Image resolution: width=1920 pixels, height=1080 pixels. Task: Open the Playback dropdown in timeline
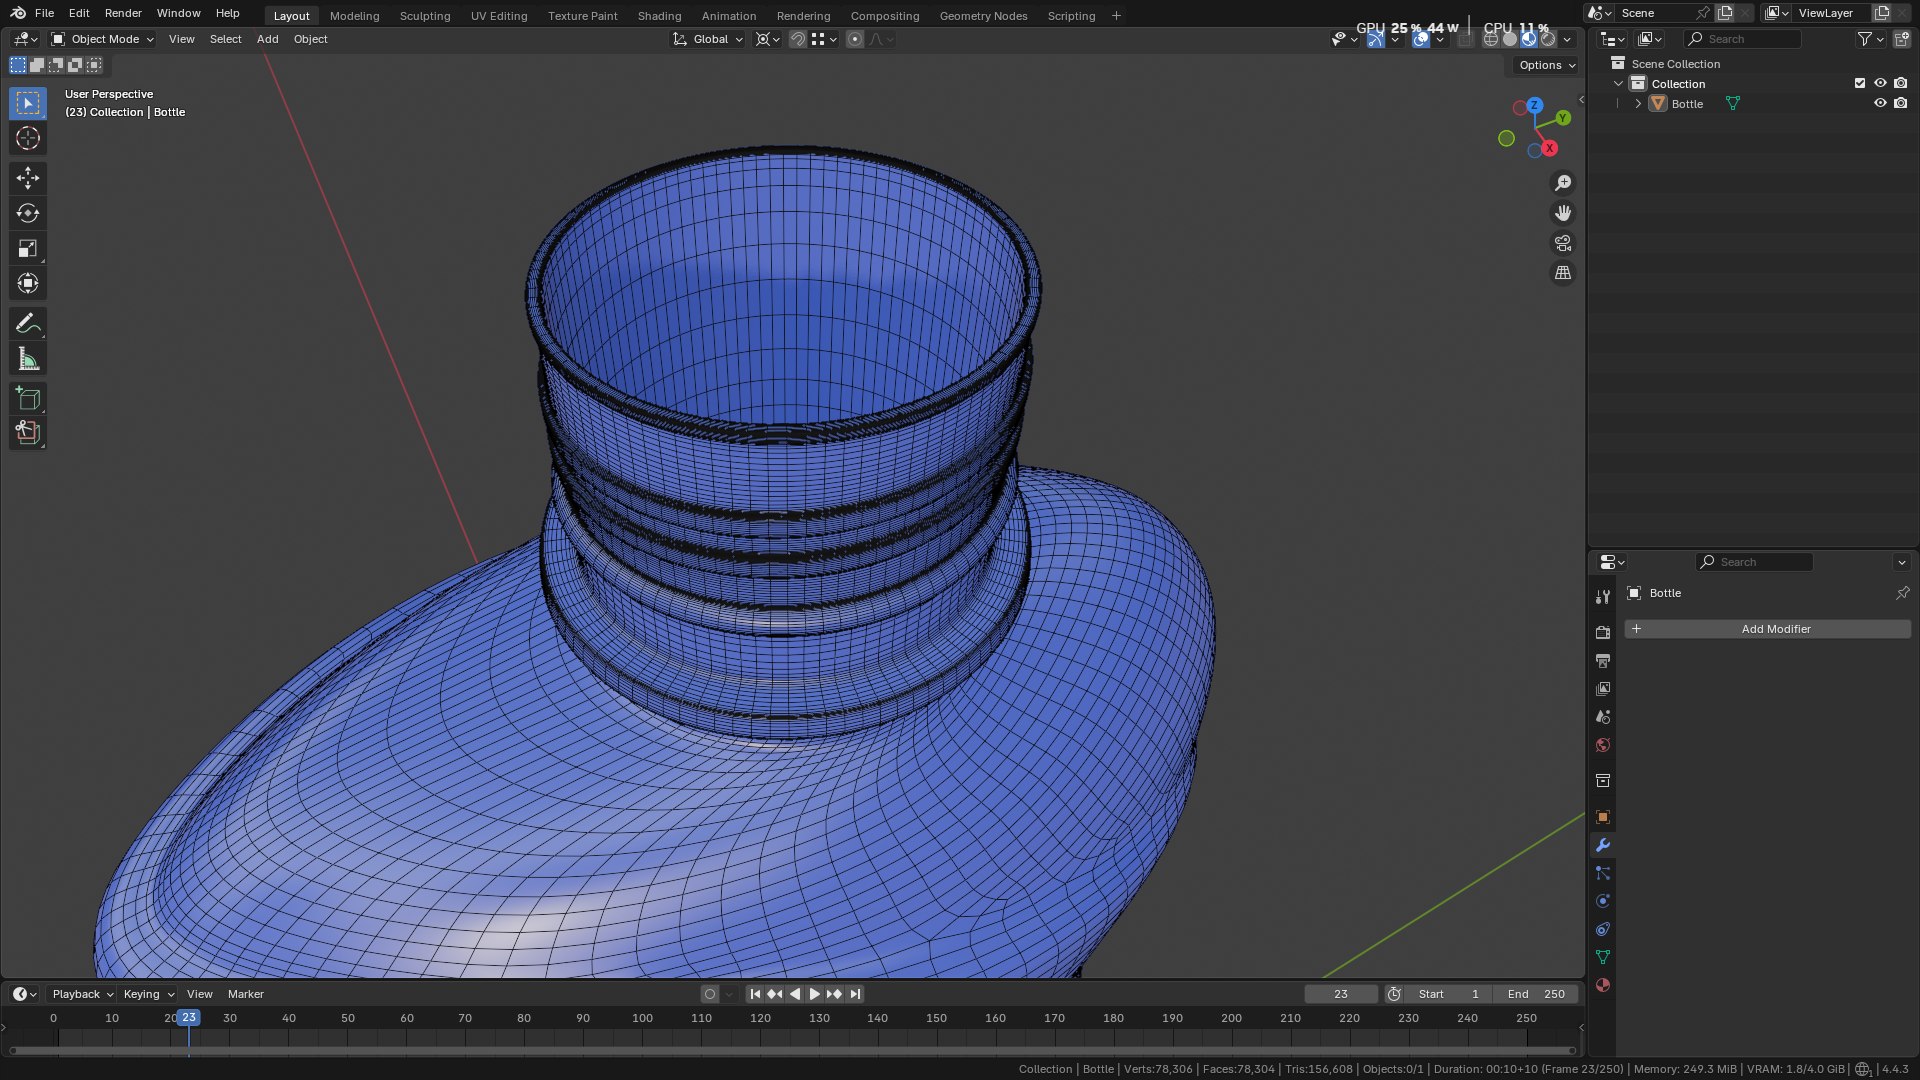point(82,994)
